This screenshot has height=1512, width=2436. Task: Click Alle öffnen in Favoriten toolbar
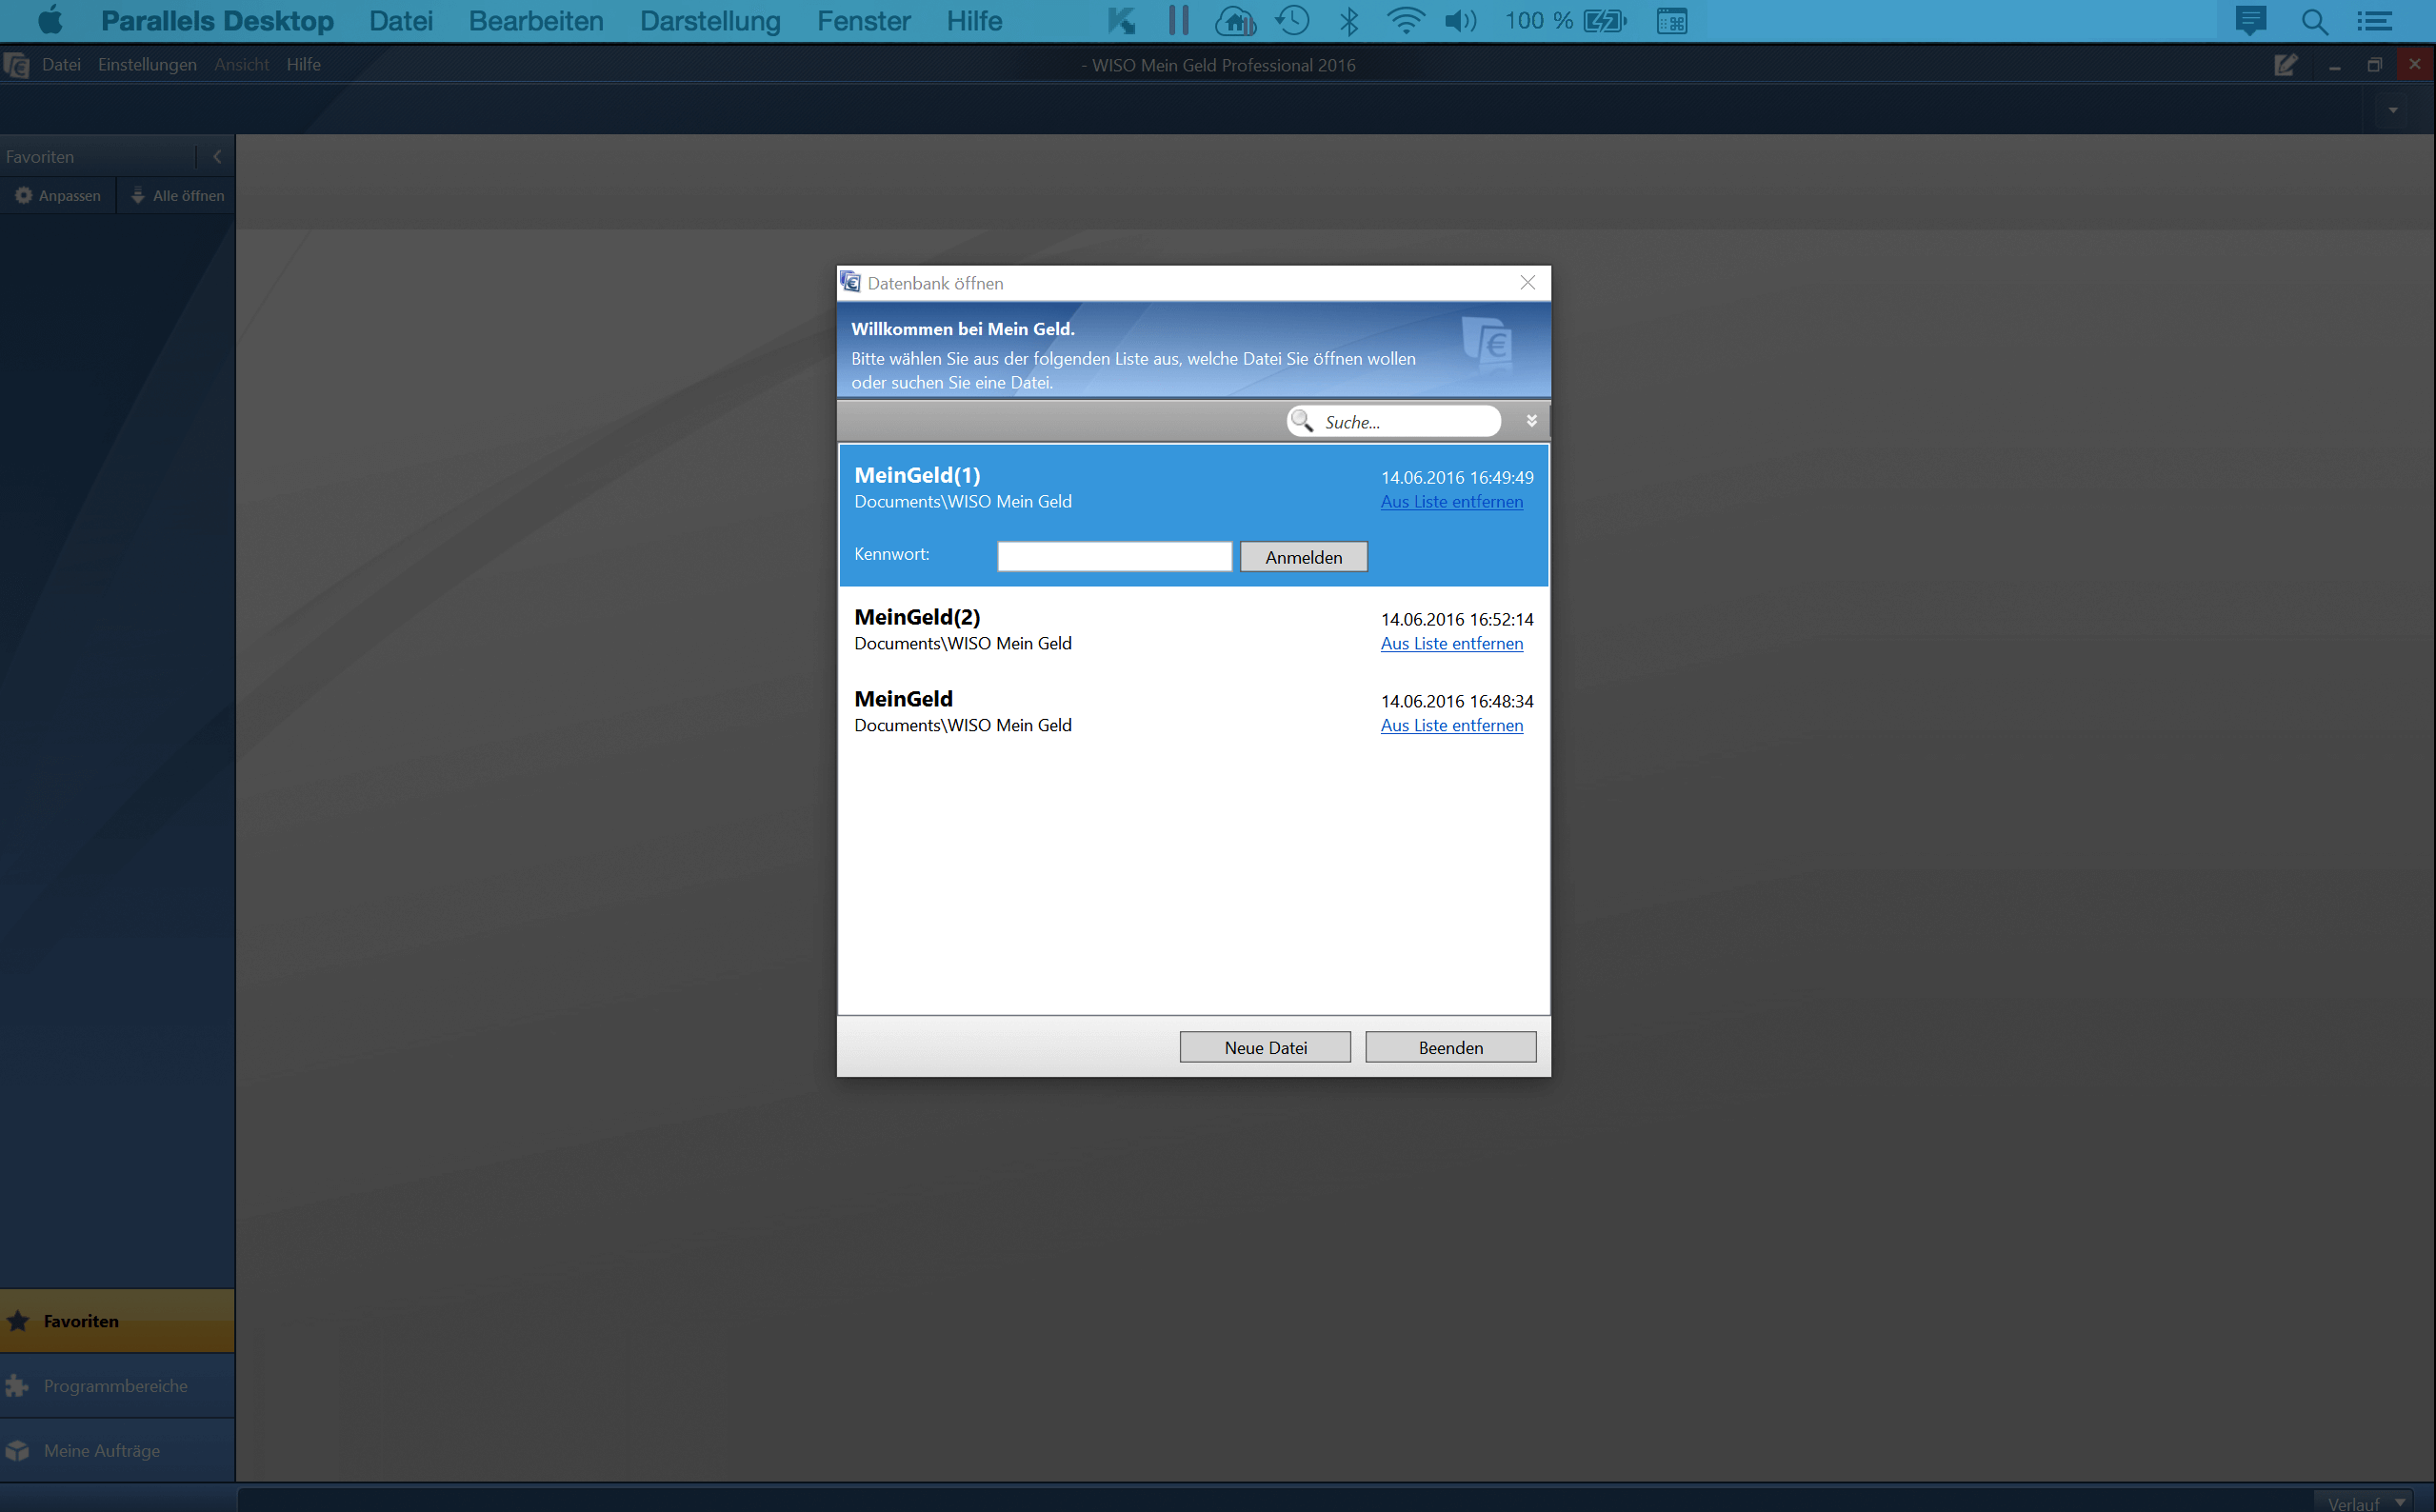coord(178,196)
